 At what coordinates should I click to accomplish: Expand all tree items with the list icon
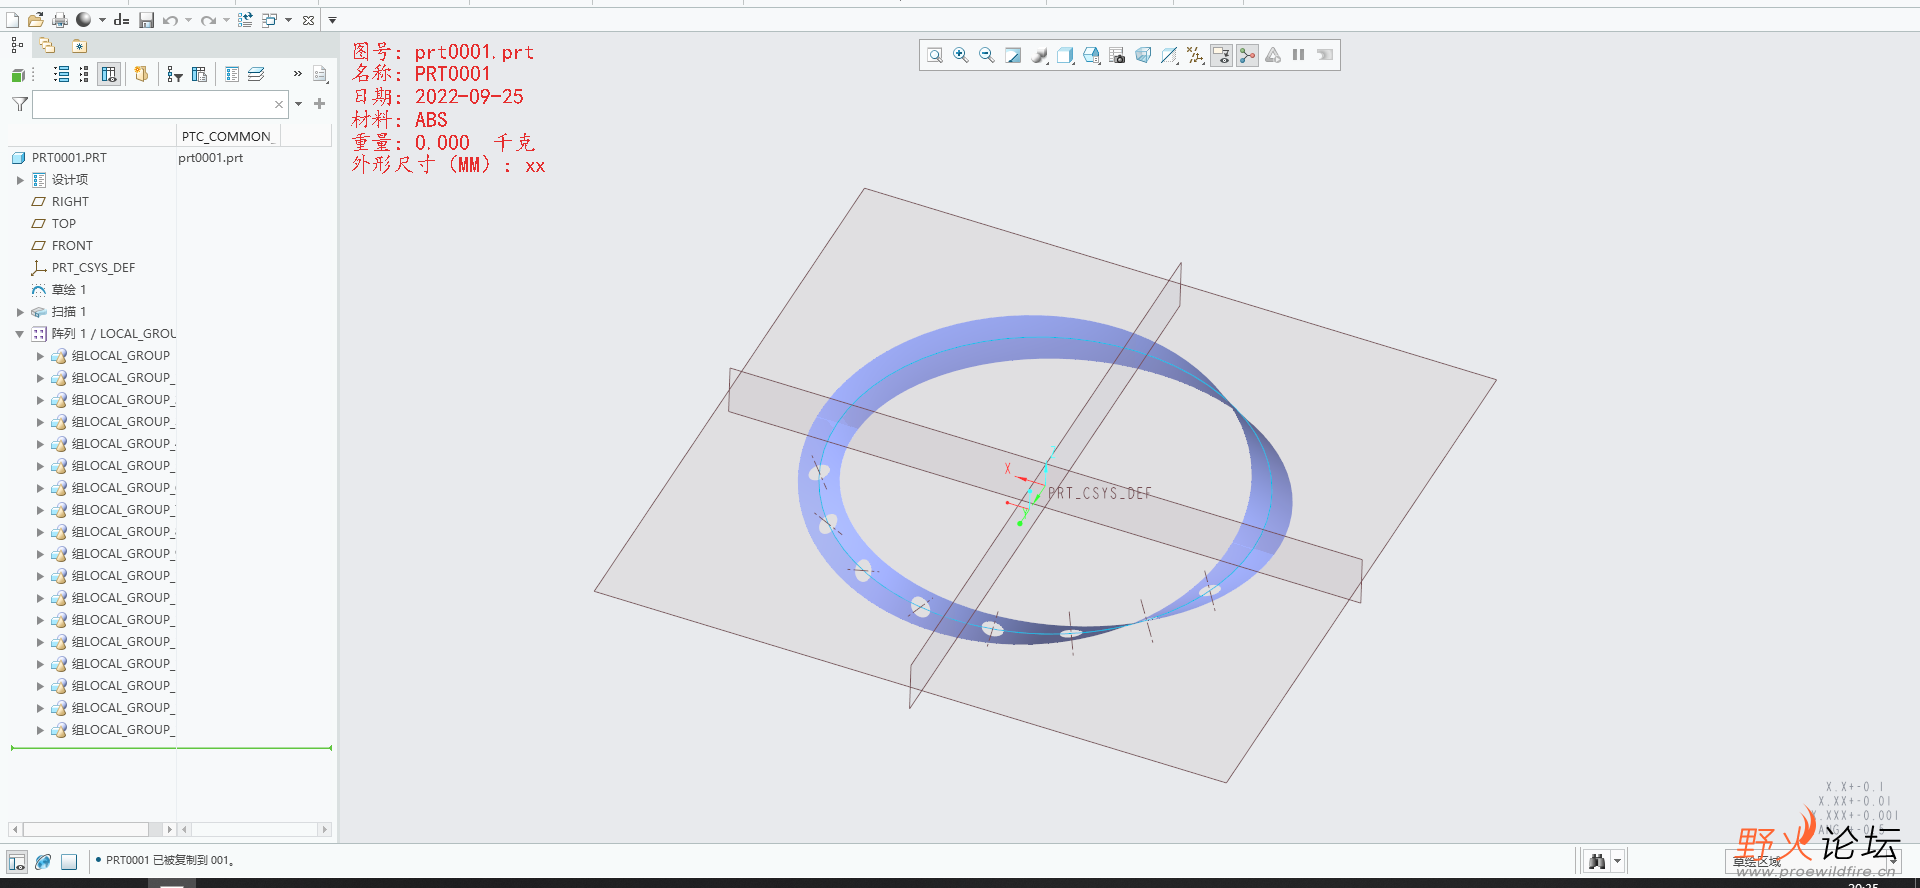click(x=61, y=74)
